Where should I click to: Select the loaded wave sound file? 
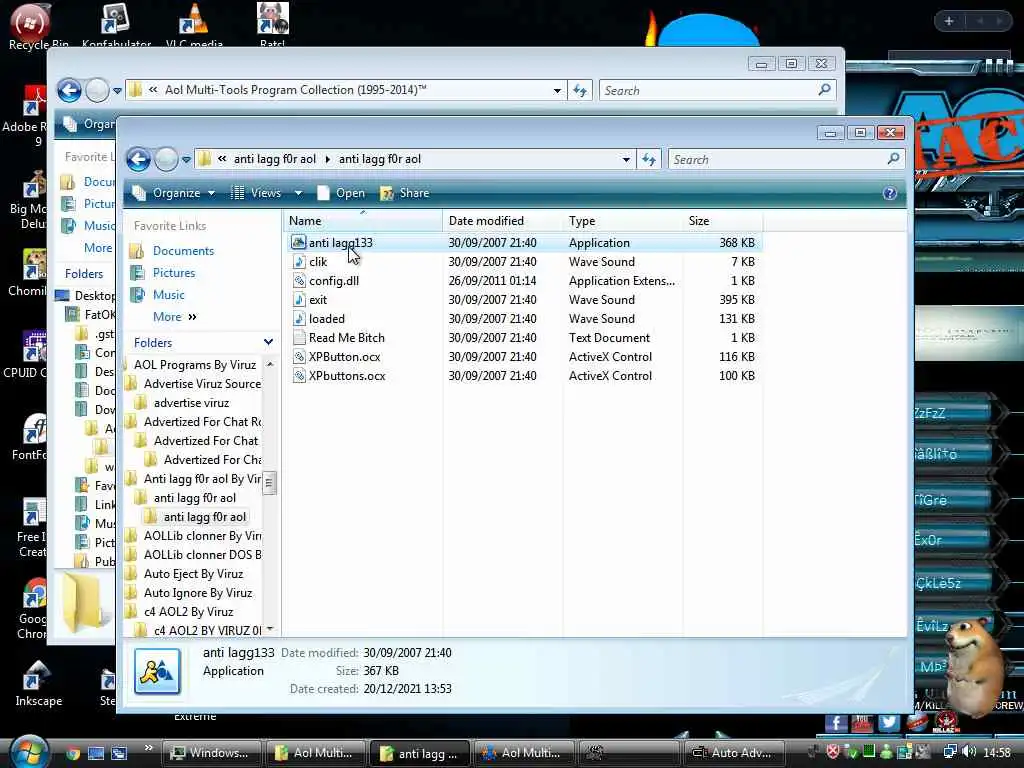[326, 319]
